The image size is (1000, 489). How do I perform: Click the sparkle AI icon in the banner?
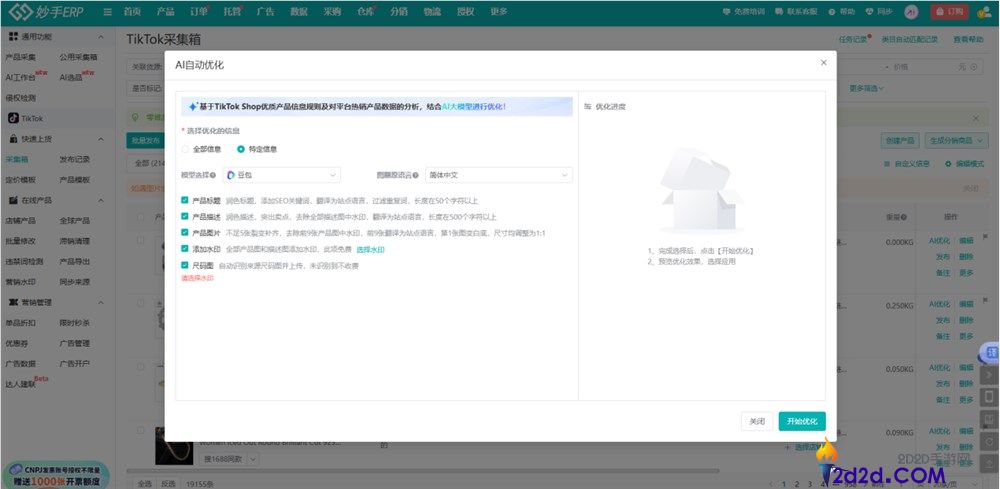pyautogui.click(x=193, y=107)
